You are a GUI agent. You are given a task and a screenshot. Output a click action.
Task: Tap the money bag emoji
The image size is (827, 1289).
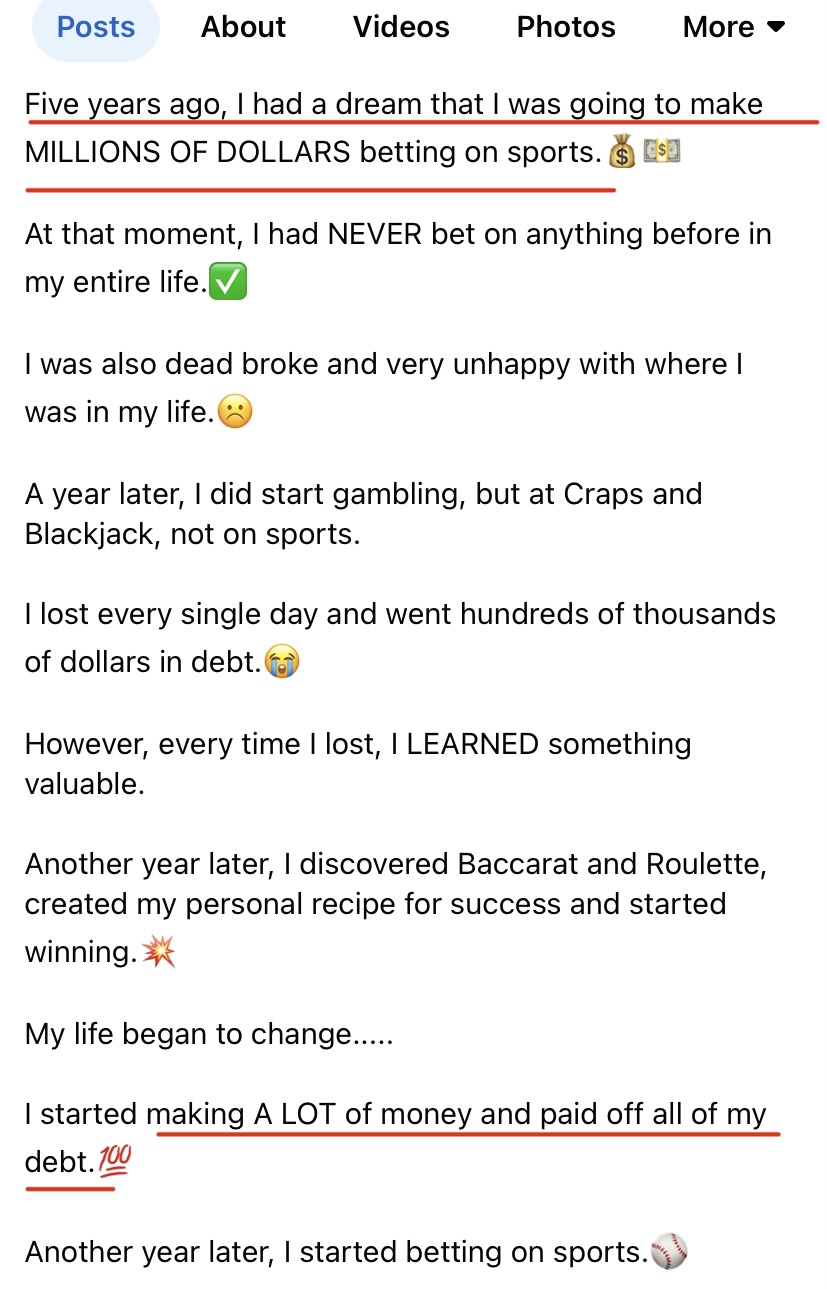622,153
